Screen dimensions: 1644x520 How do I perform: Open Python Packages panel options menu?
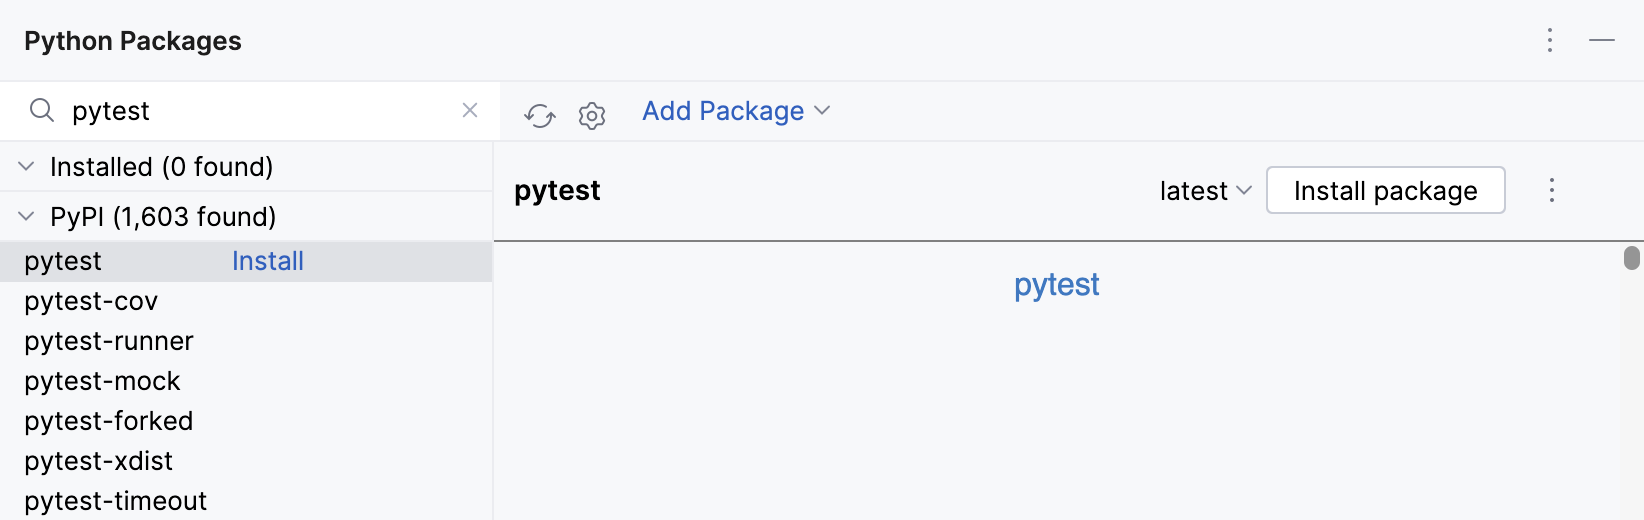[x=1550, y=40]
